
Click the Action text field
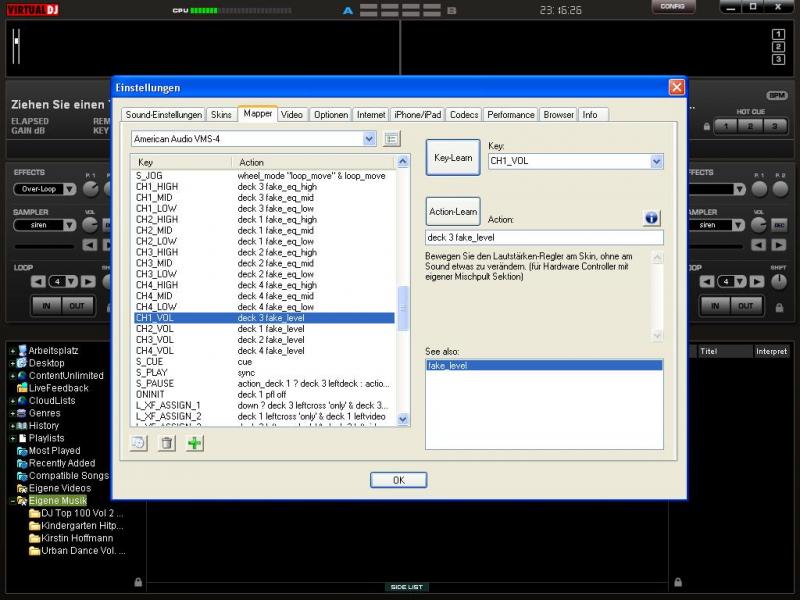click(x=544, y=238)
